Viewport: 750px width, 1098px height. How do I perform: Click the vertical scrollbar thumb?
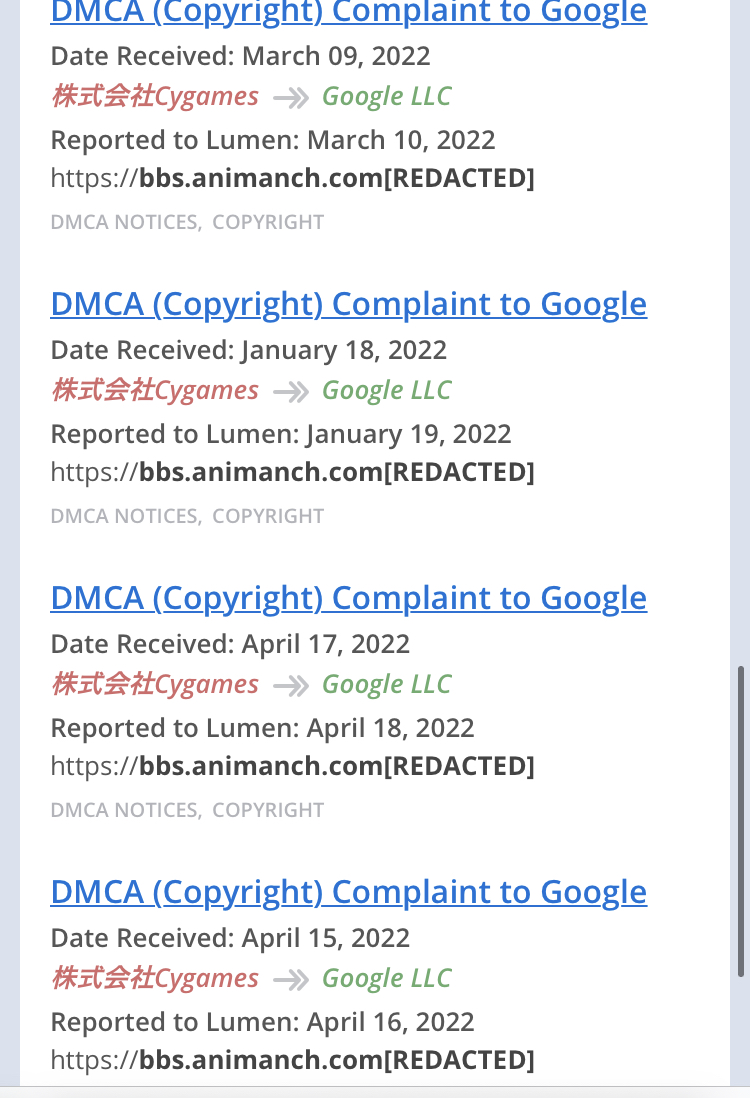(741, 821)
